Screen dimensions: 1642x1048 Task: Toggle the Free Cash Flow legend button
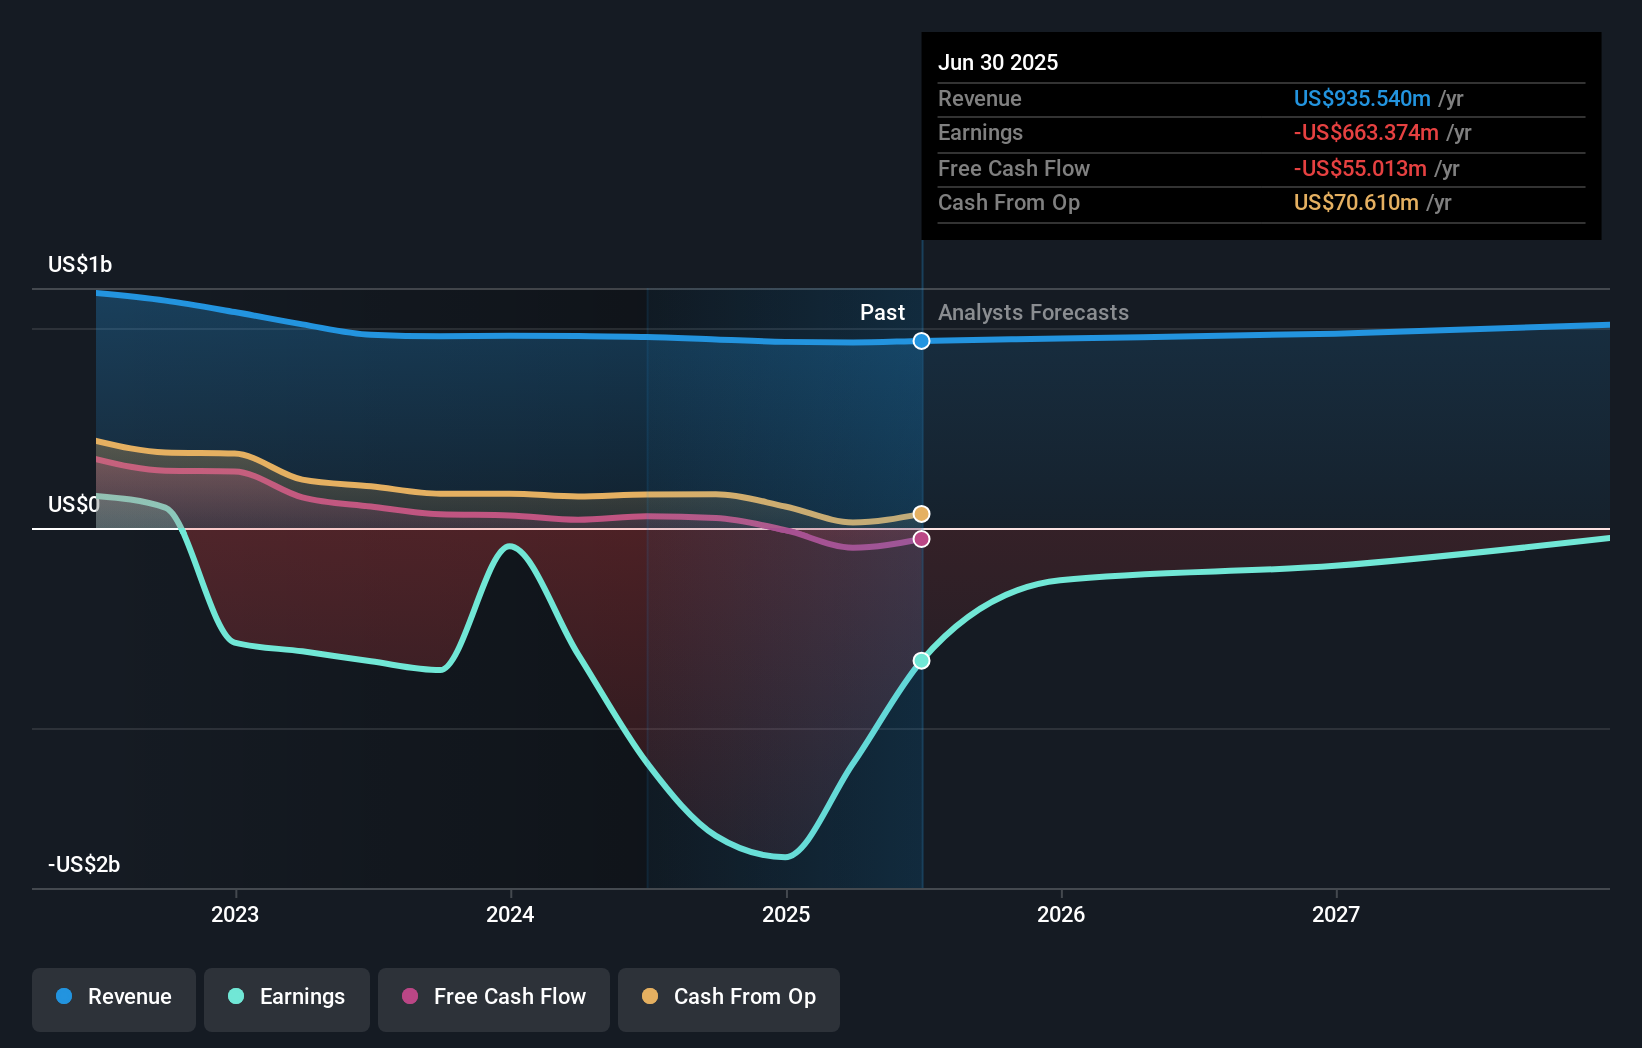494,999
